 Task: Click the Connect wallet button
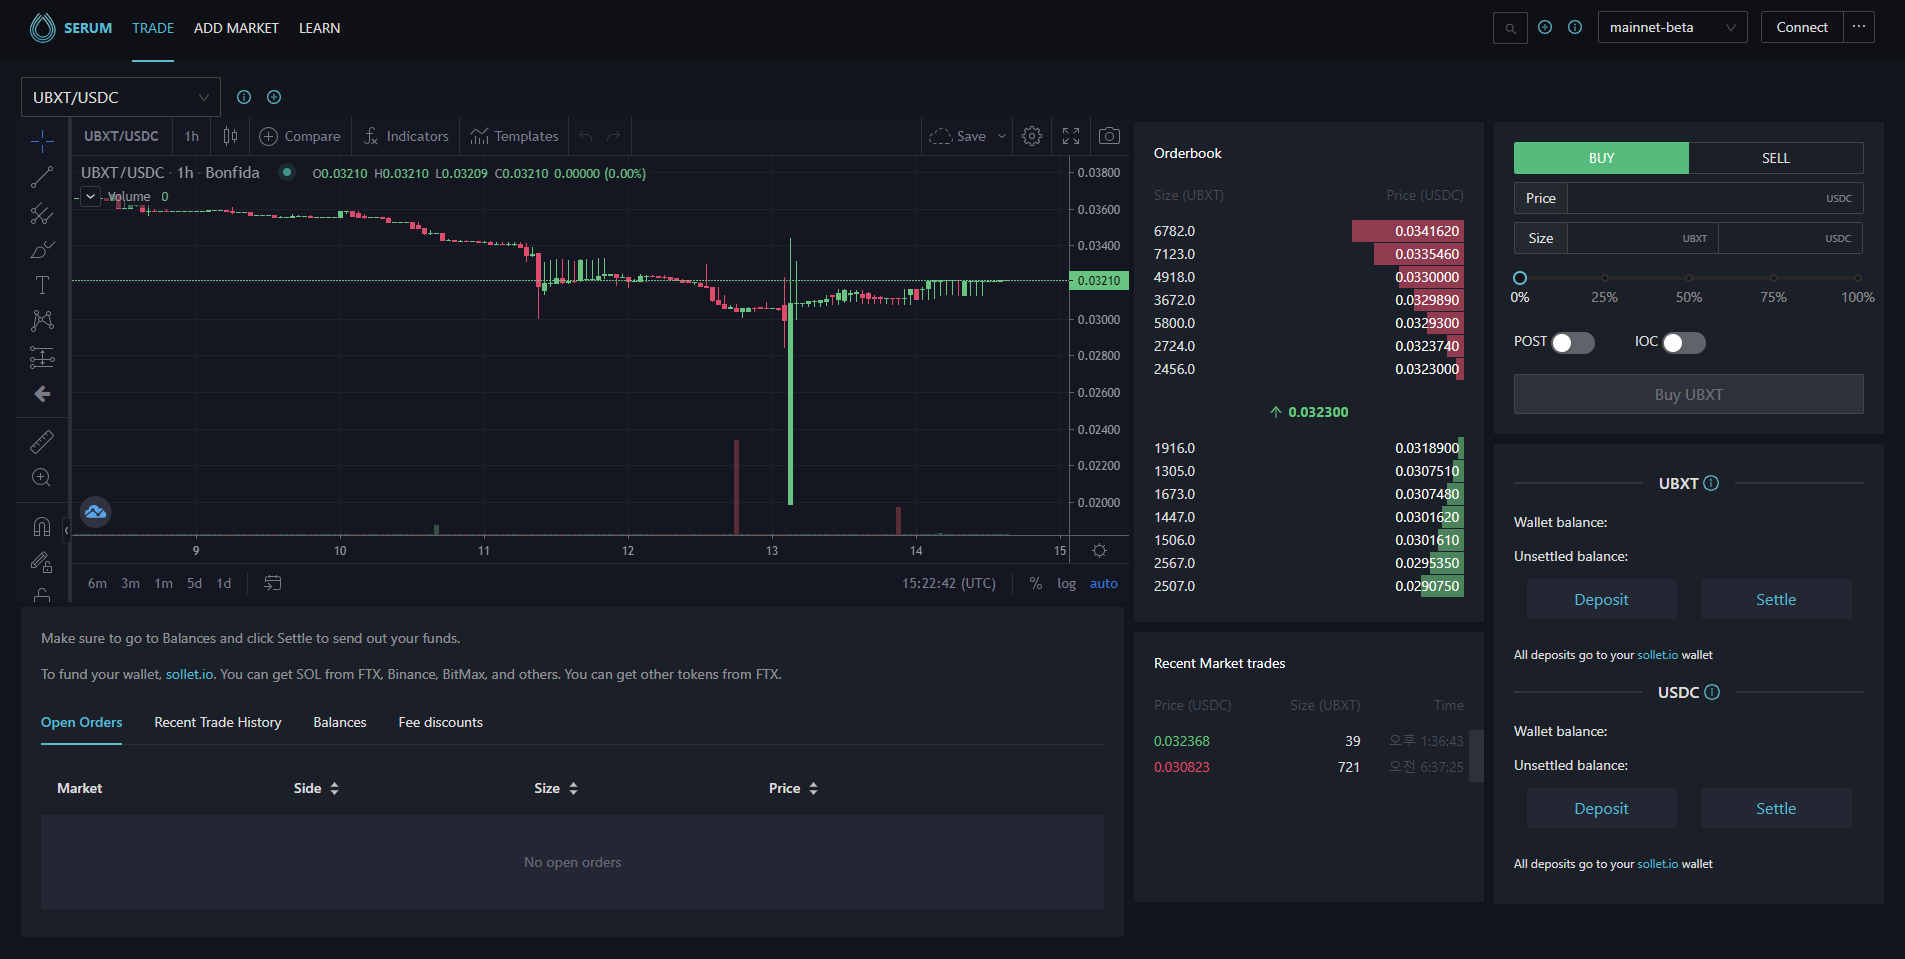[1802, 27]
